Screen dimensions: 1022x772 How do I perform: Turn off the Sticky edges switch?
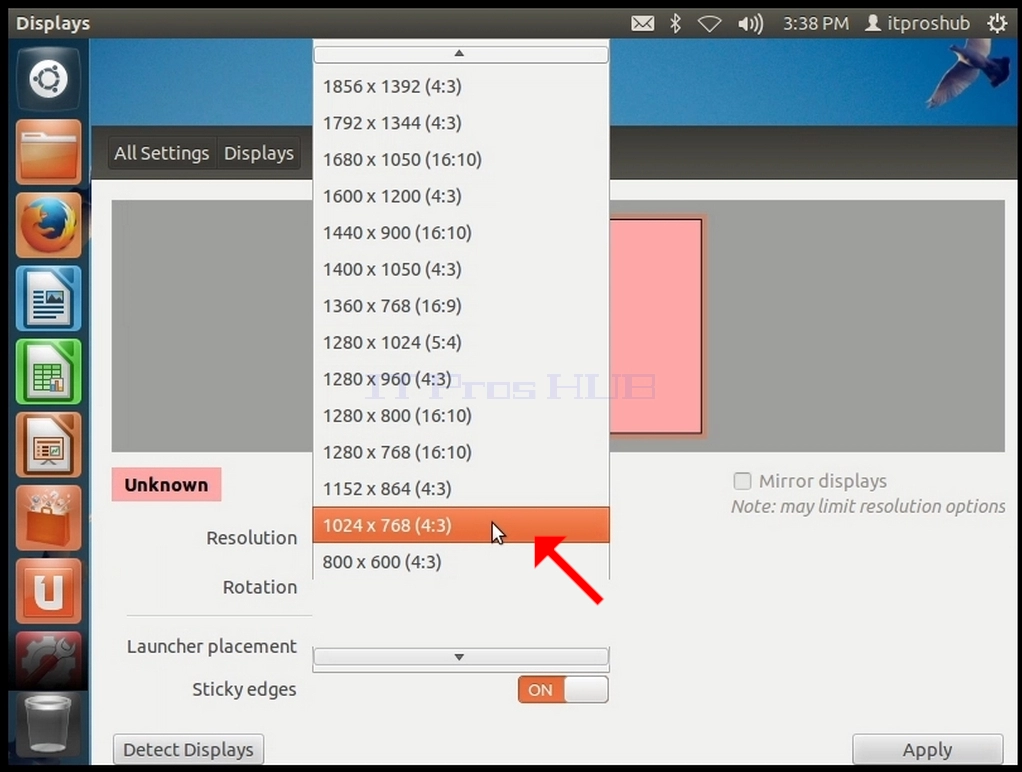(563, 690)
